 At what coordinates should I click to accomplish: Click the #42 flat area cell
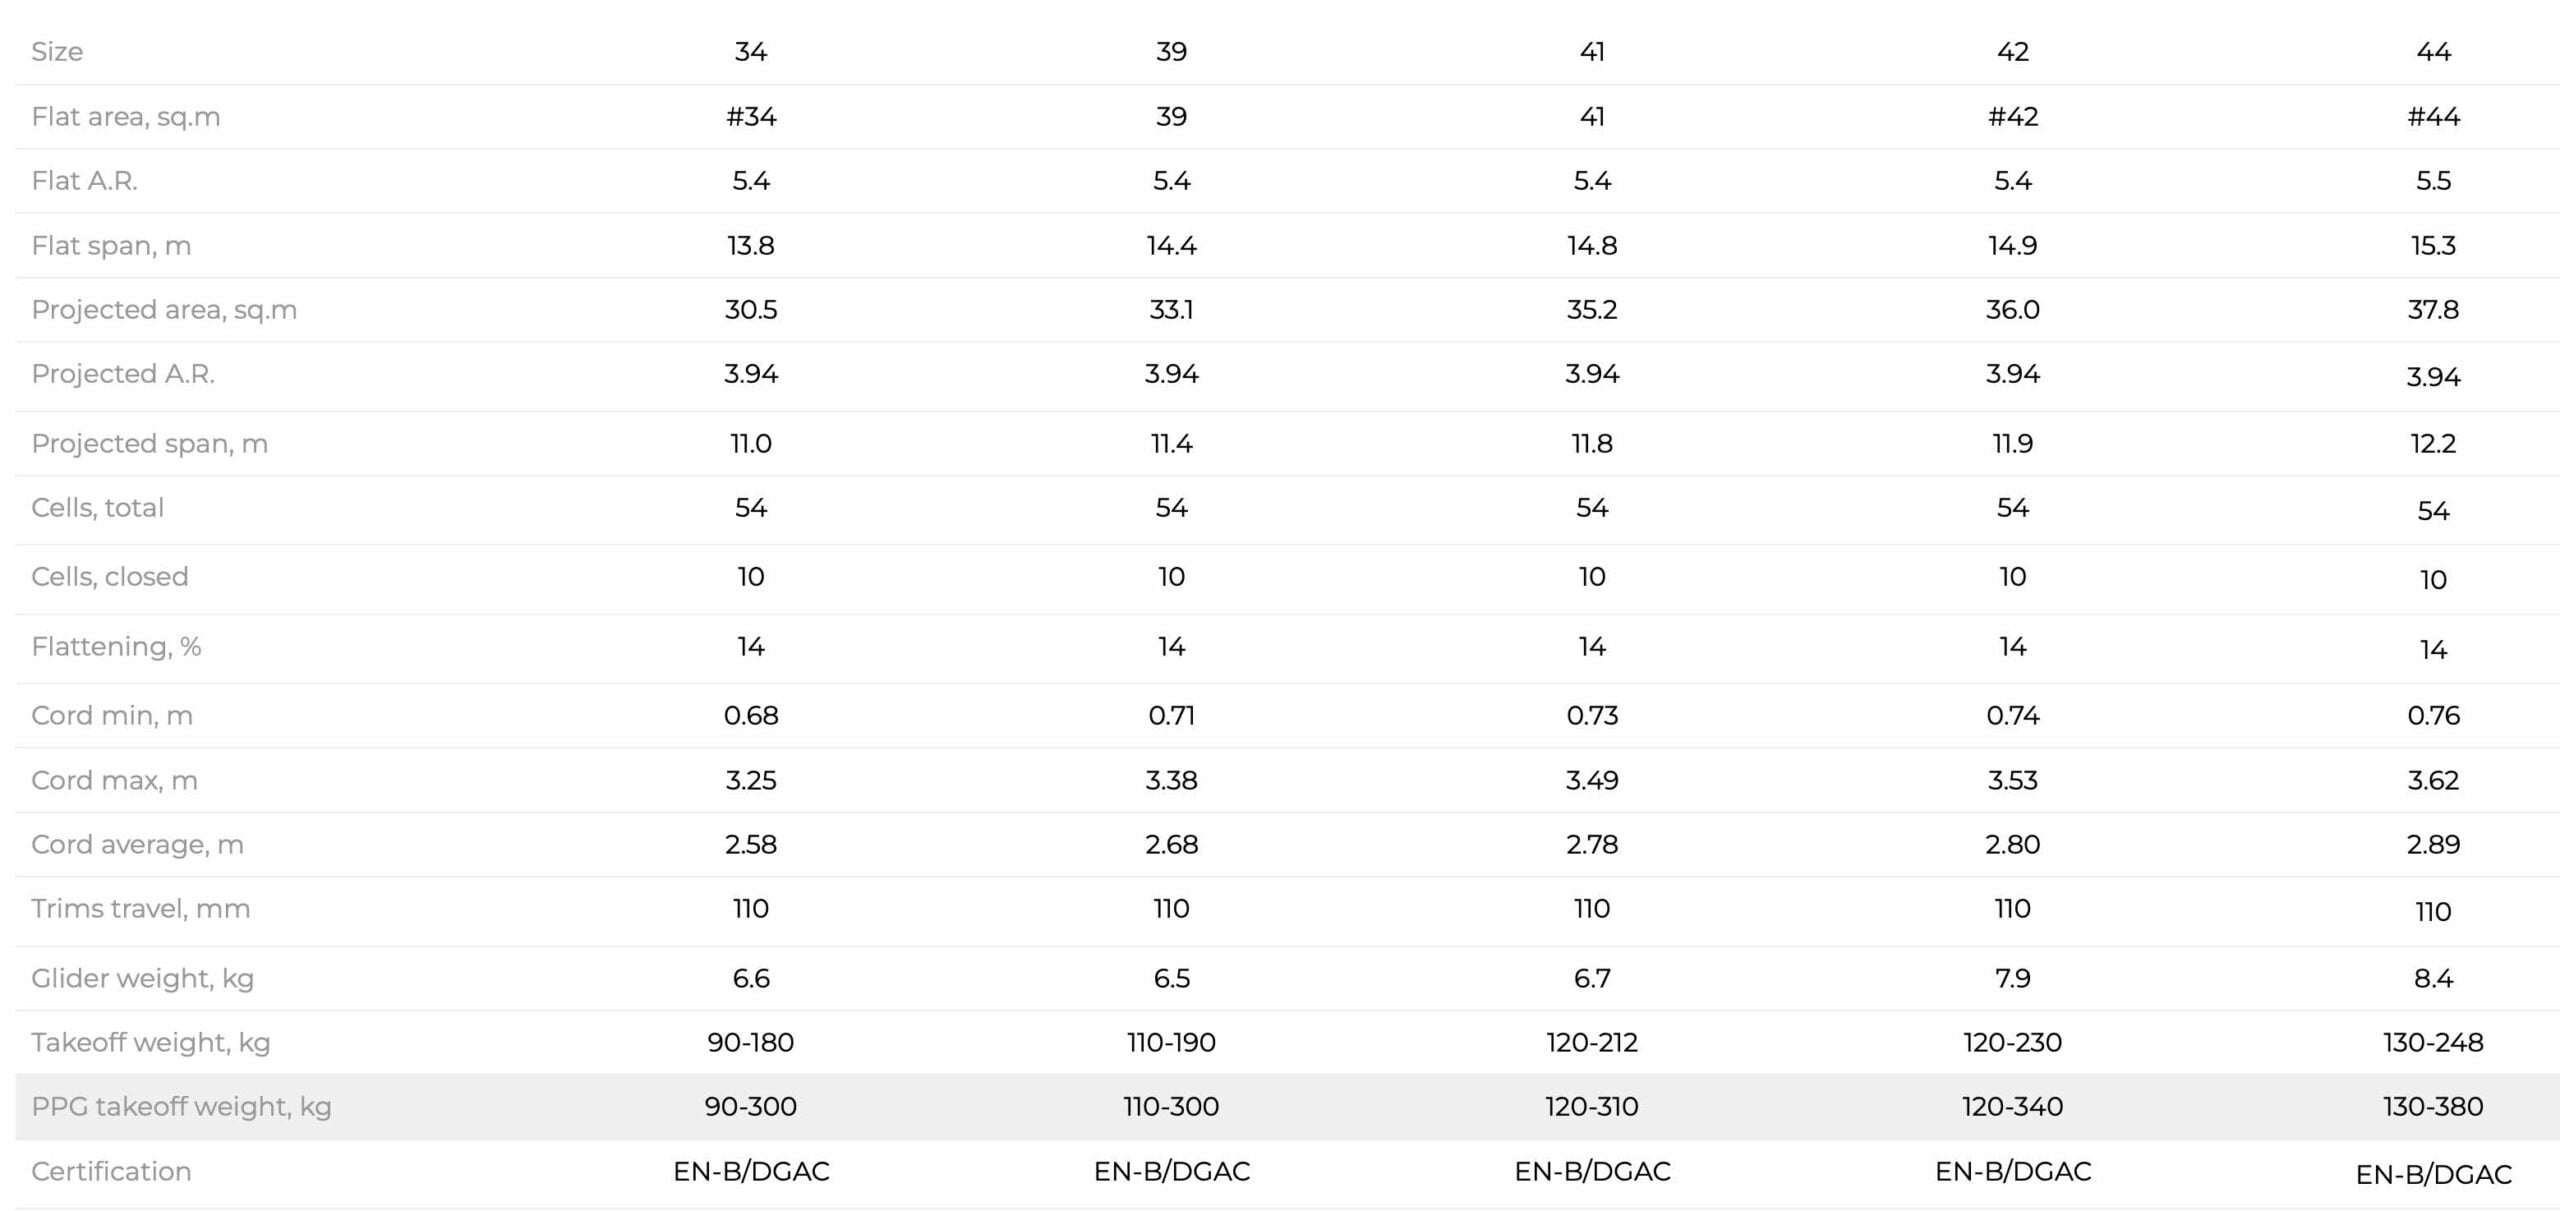tap(2013, 116)
